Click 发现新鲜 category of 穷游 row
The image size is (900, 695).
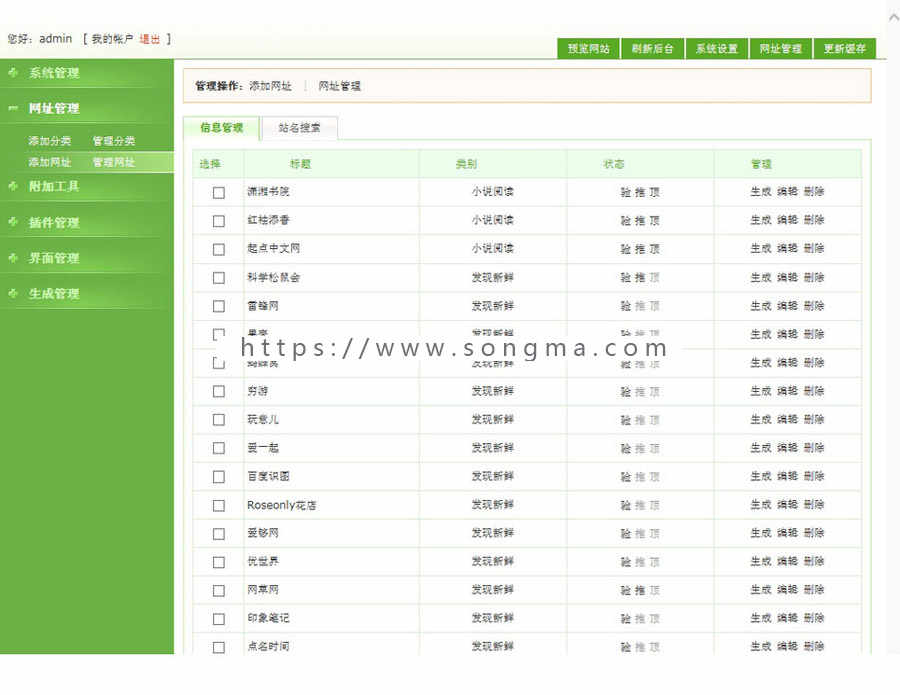492,391
